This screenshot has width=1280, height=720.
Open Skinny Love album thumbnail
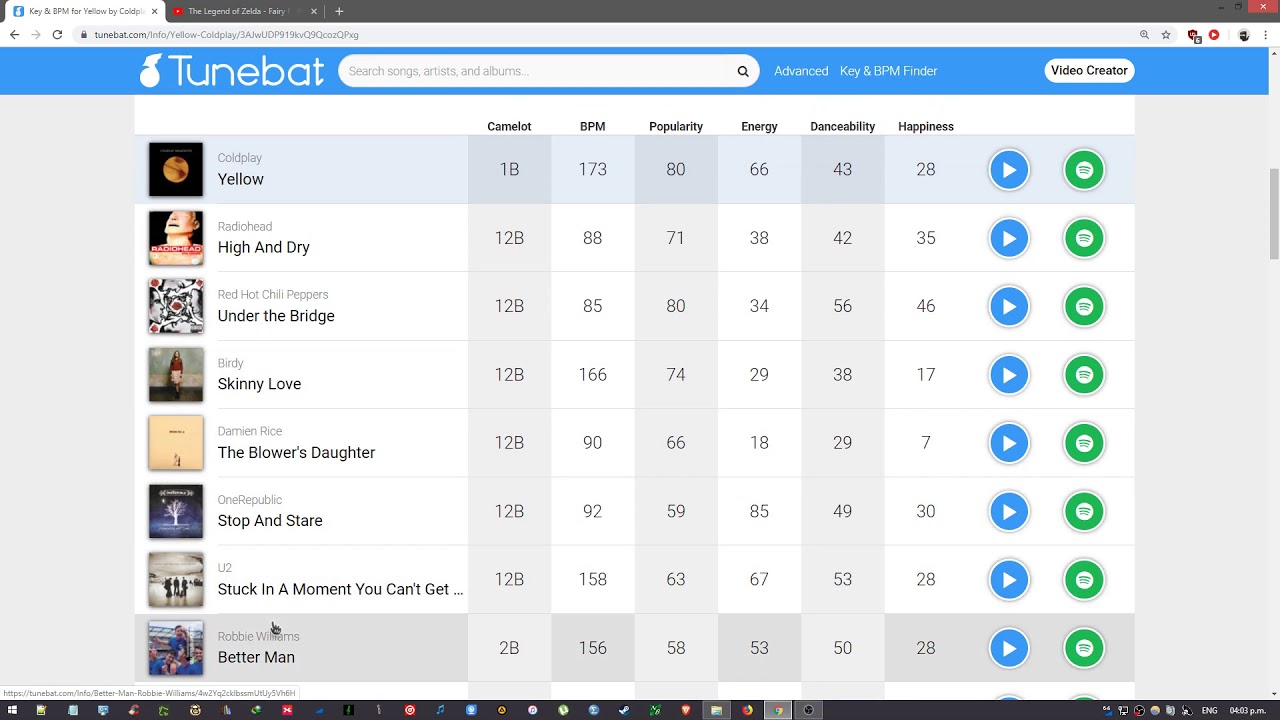[x=176, y=375]
